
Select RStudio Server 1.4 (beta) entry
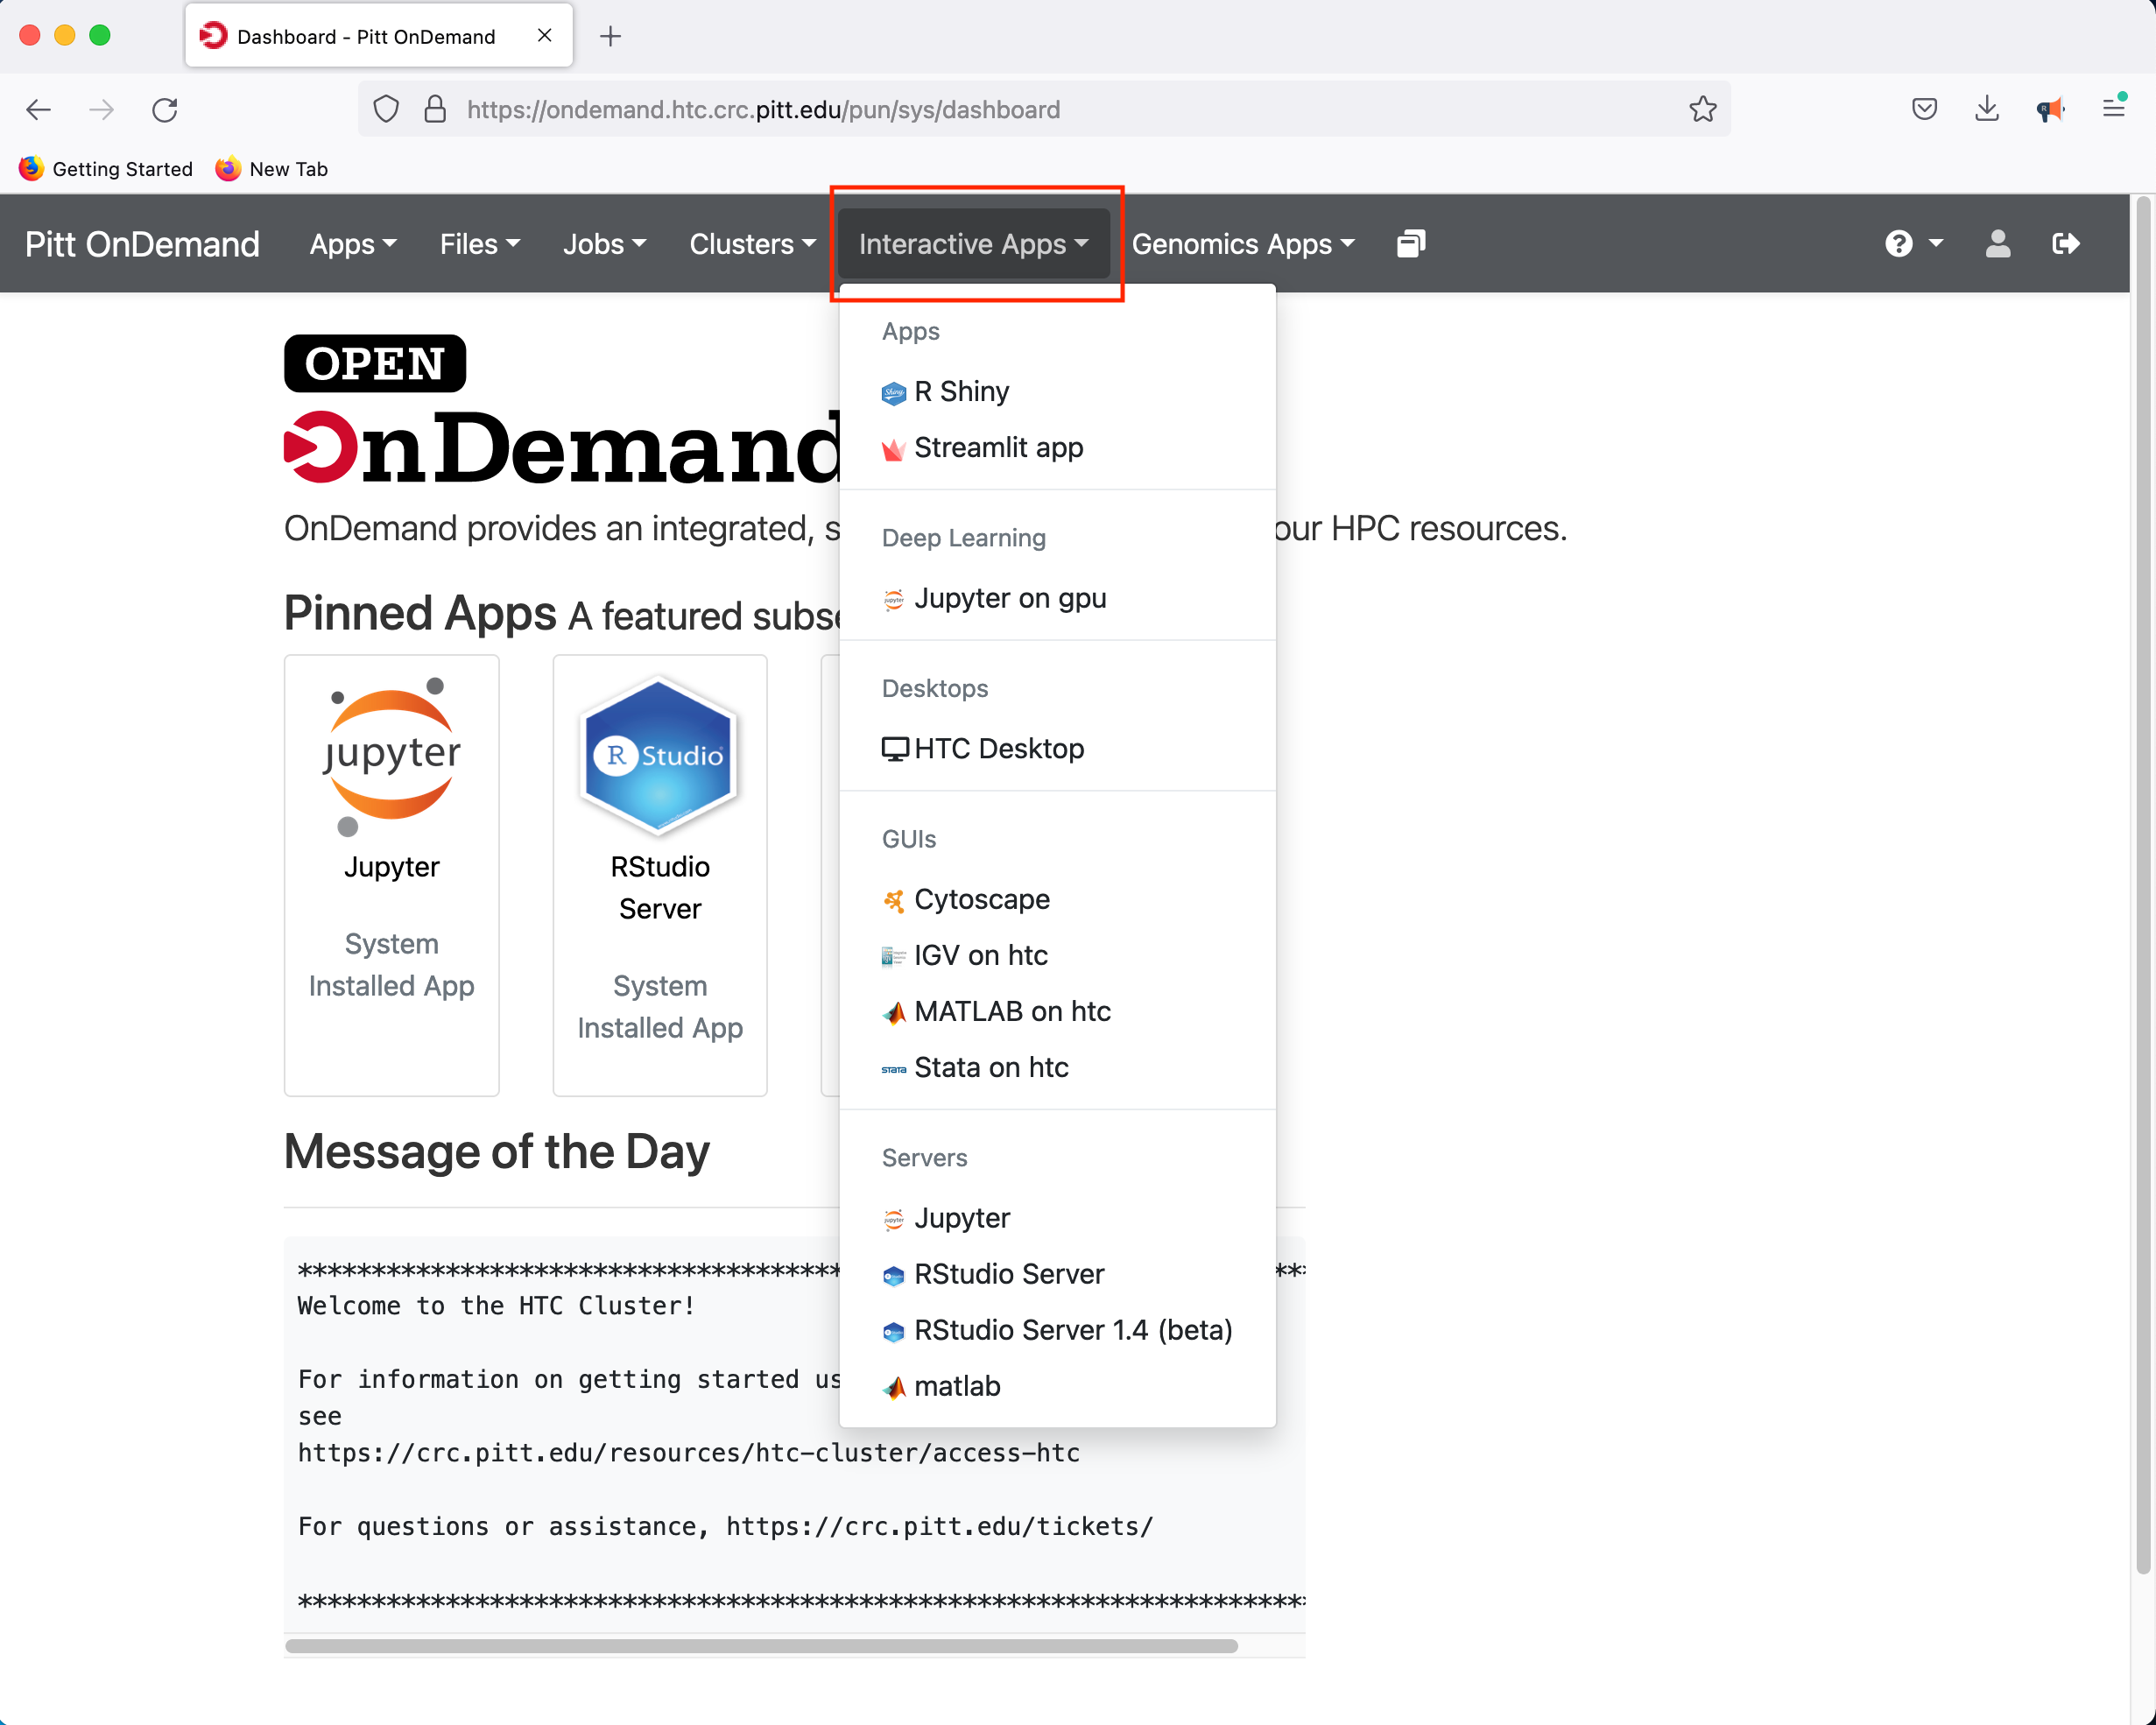(x=1057, y=1331)
